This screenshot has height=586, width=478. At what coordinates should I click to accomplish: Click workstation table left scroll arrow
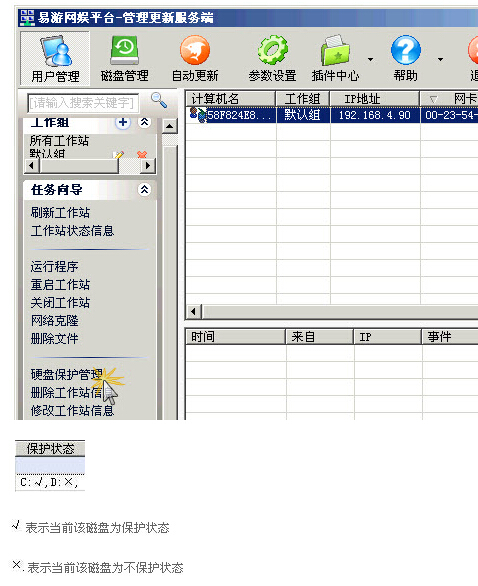(194, 311)
